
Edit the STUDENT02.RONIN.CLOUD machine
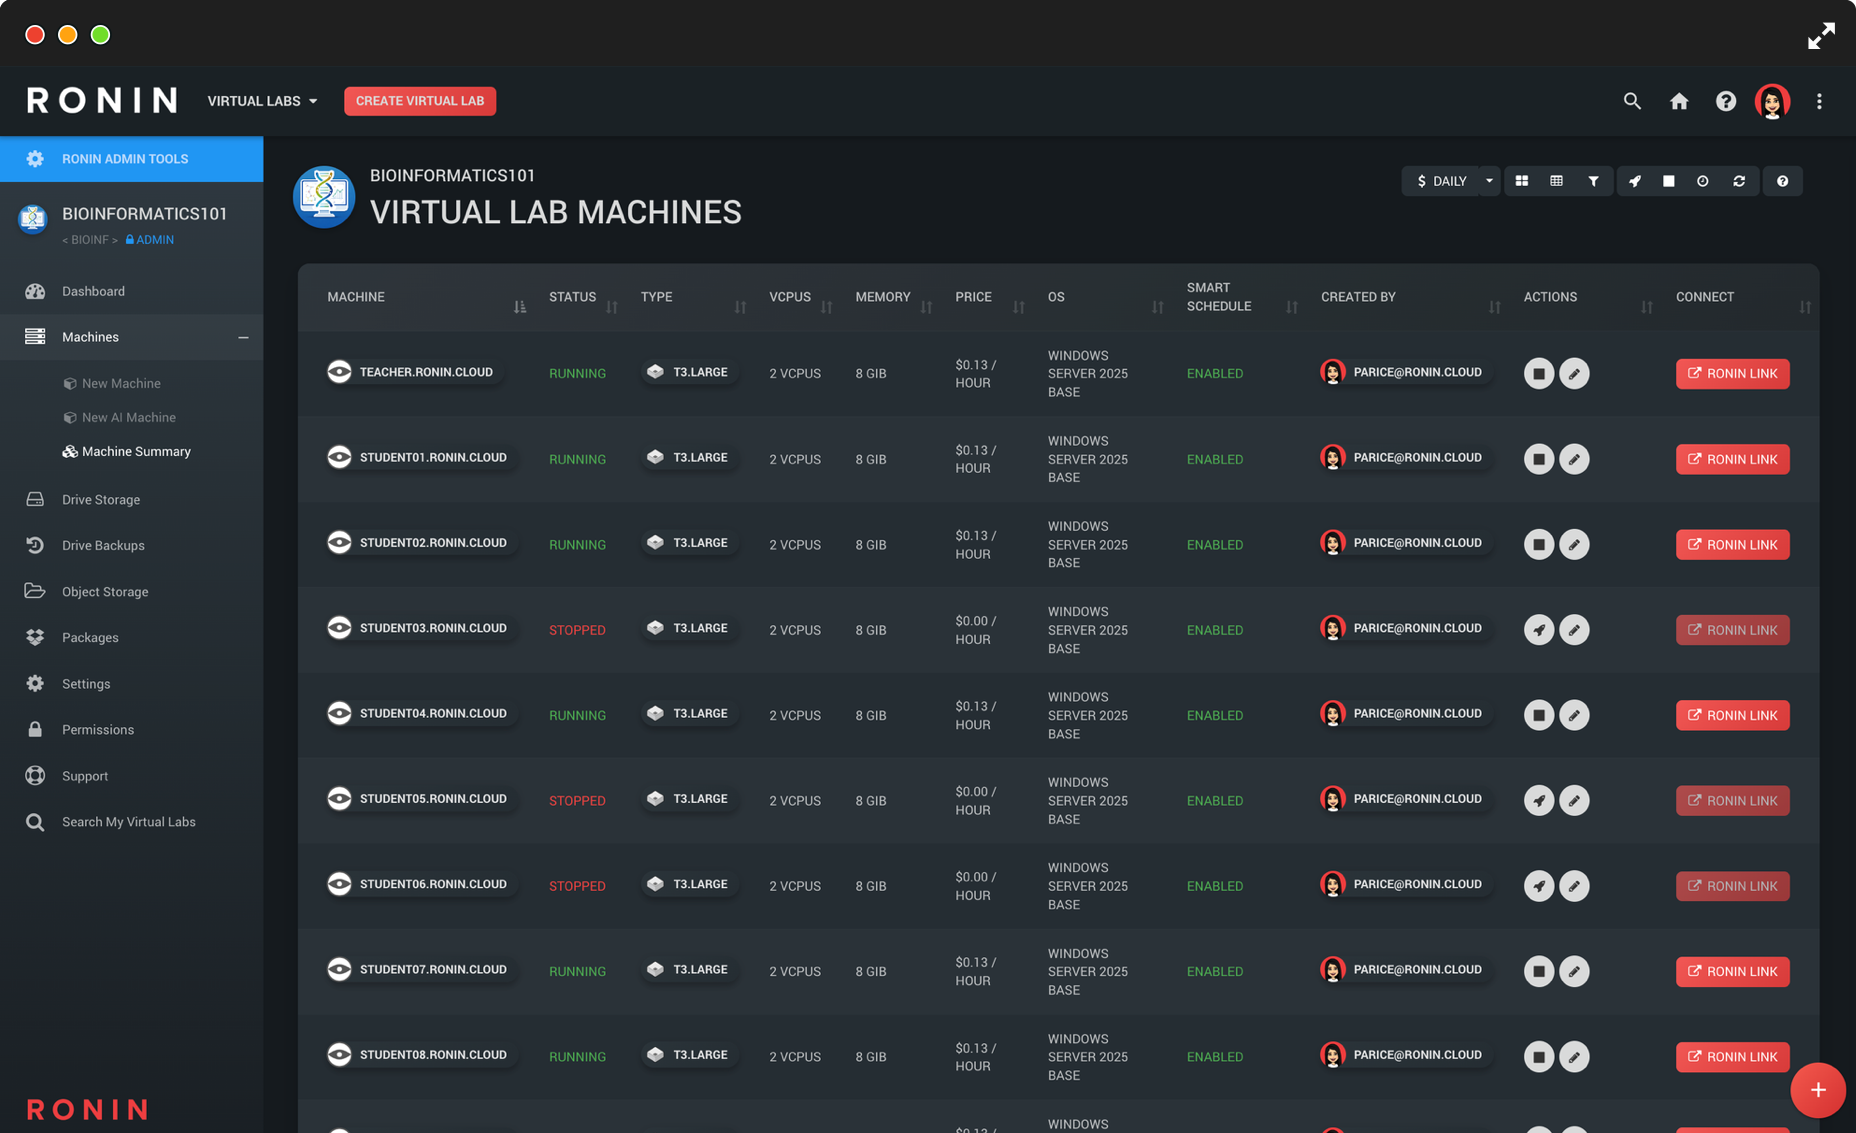coord(1574,544)
